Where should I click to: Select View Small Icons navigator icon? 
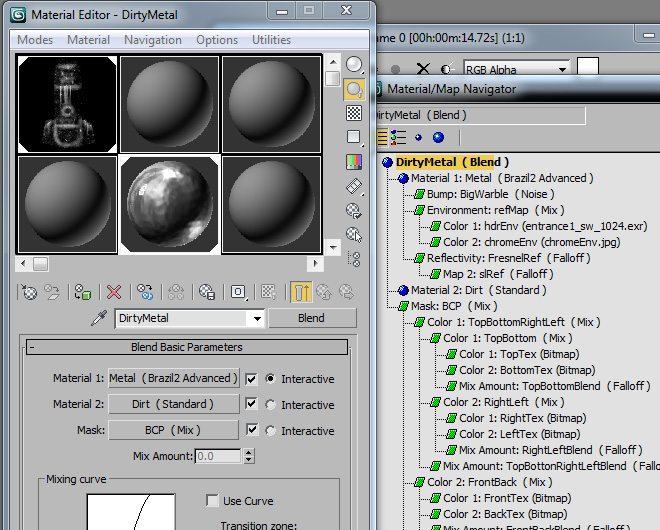pyautogui.click(x=418, y=137)
